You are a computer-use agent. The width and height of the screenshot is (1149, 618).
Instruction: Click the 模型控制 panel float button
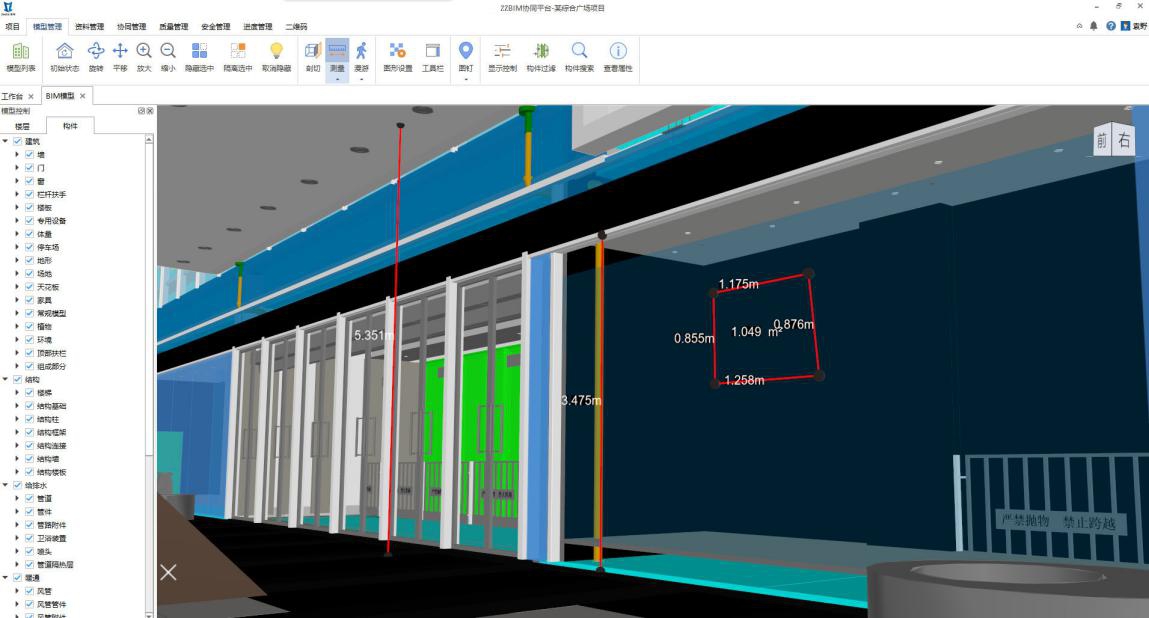(141, 111)
